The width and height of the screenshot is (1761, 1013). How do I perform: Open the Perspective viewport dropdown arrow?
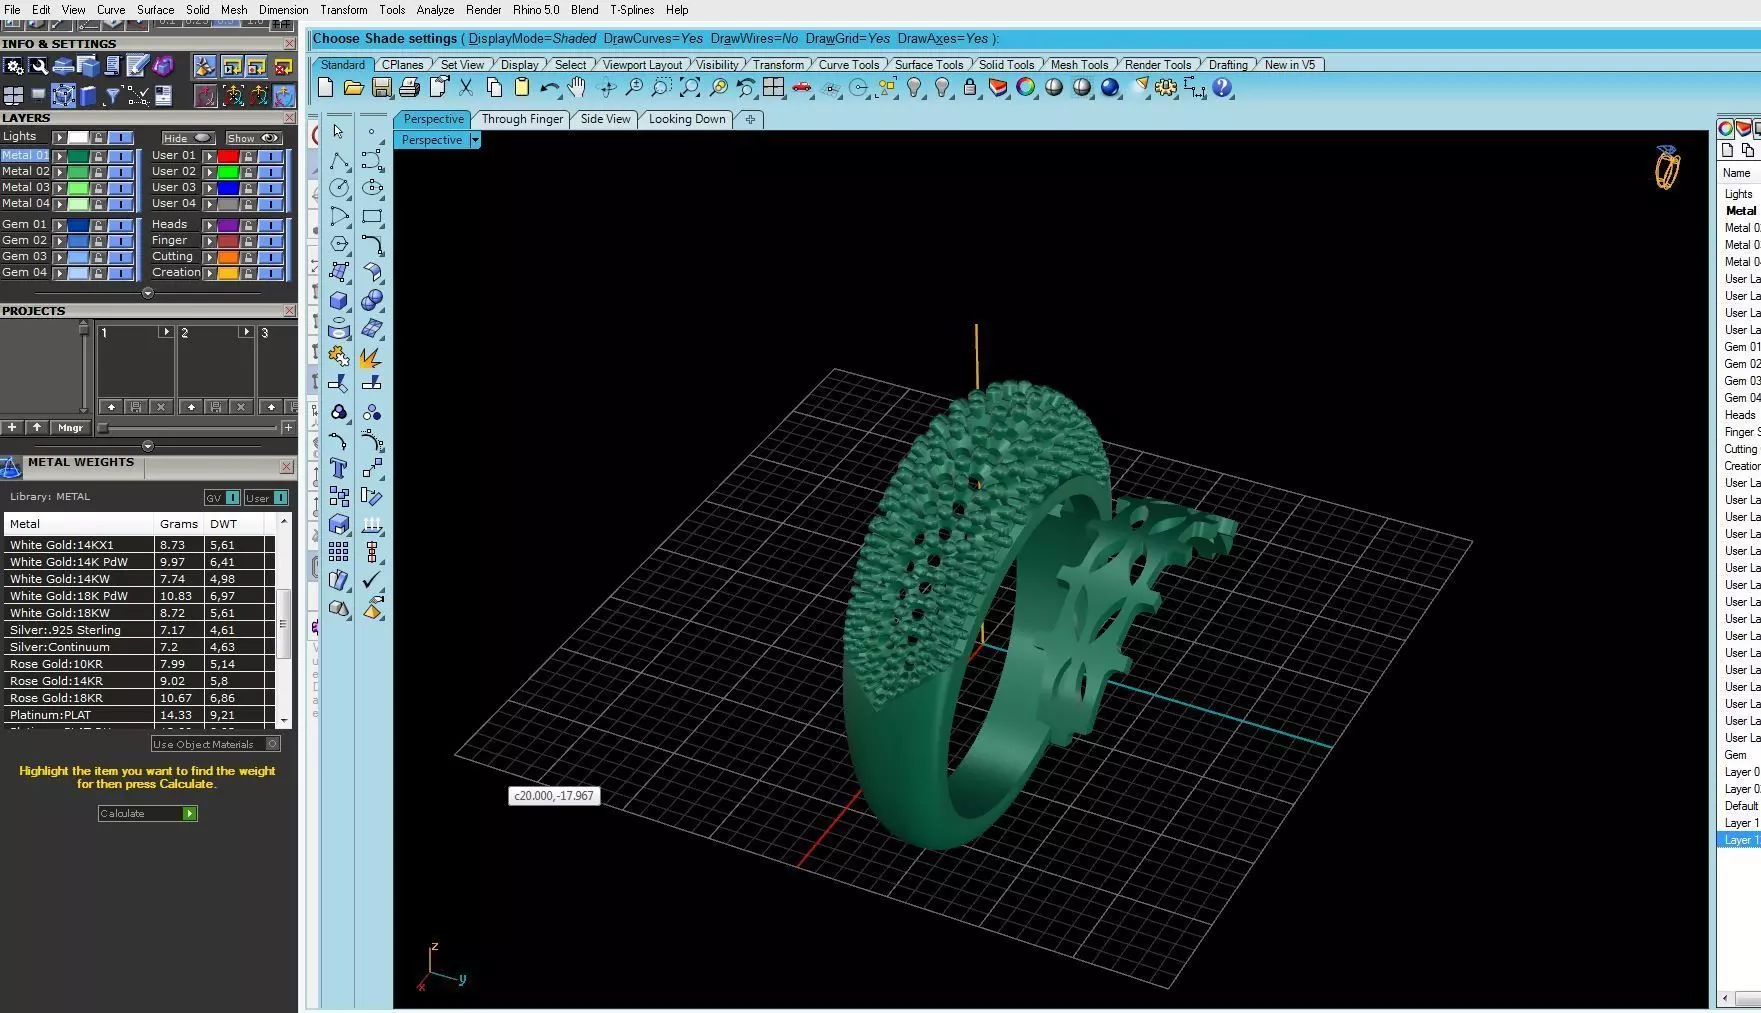[x=475, y=140]
